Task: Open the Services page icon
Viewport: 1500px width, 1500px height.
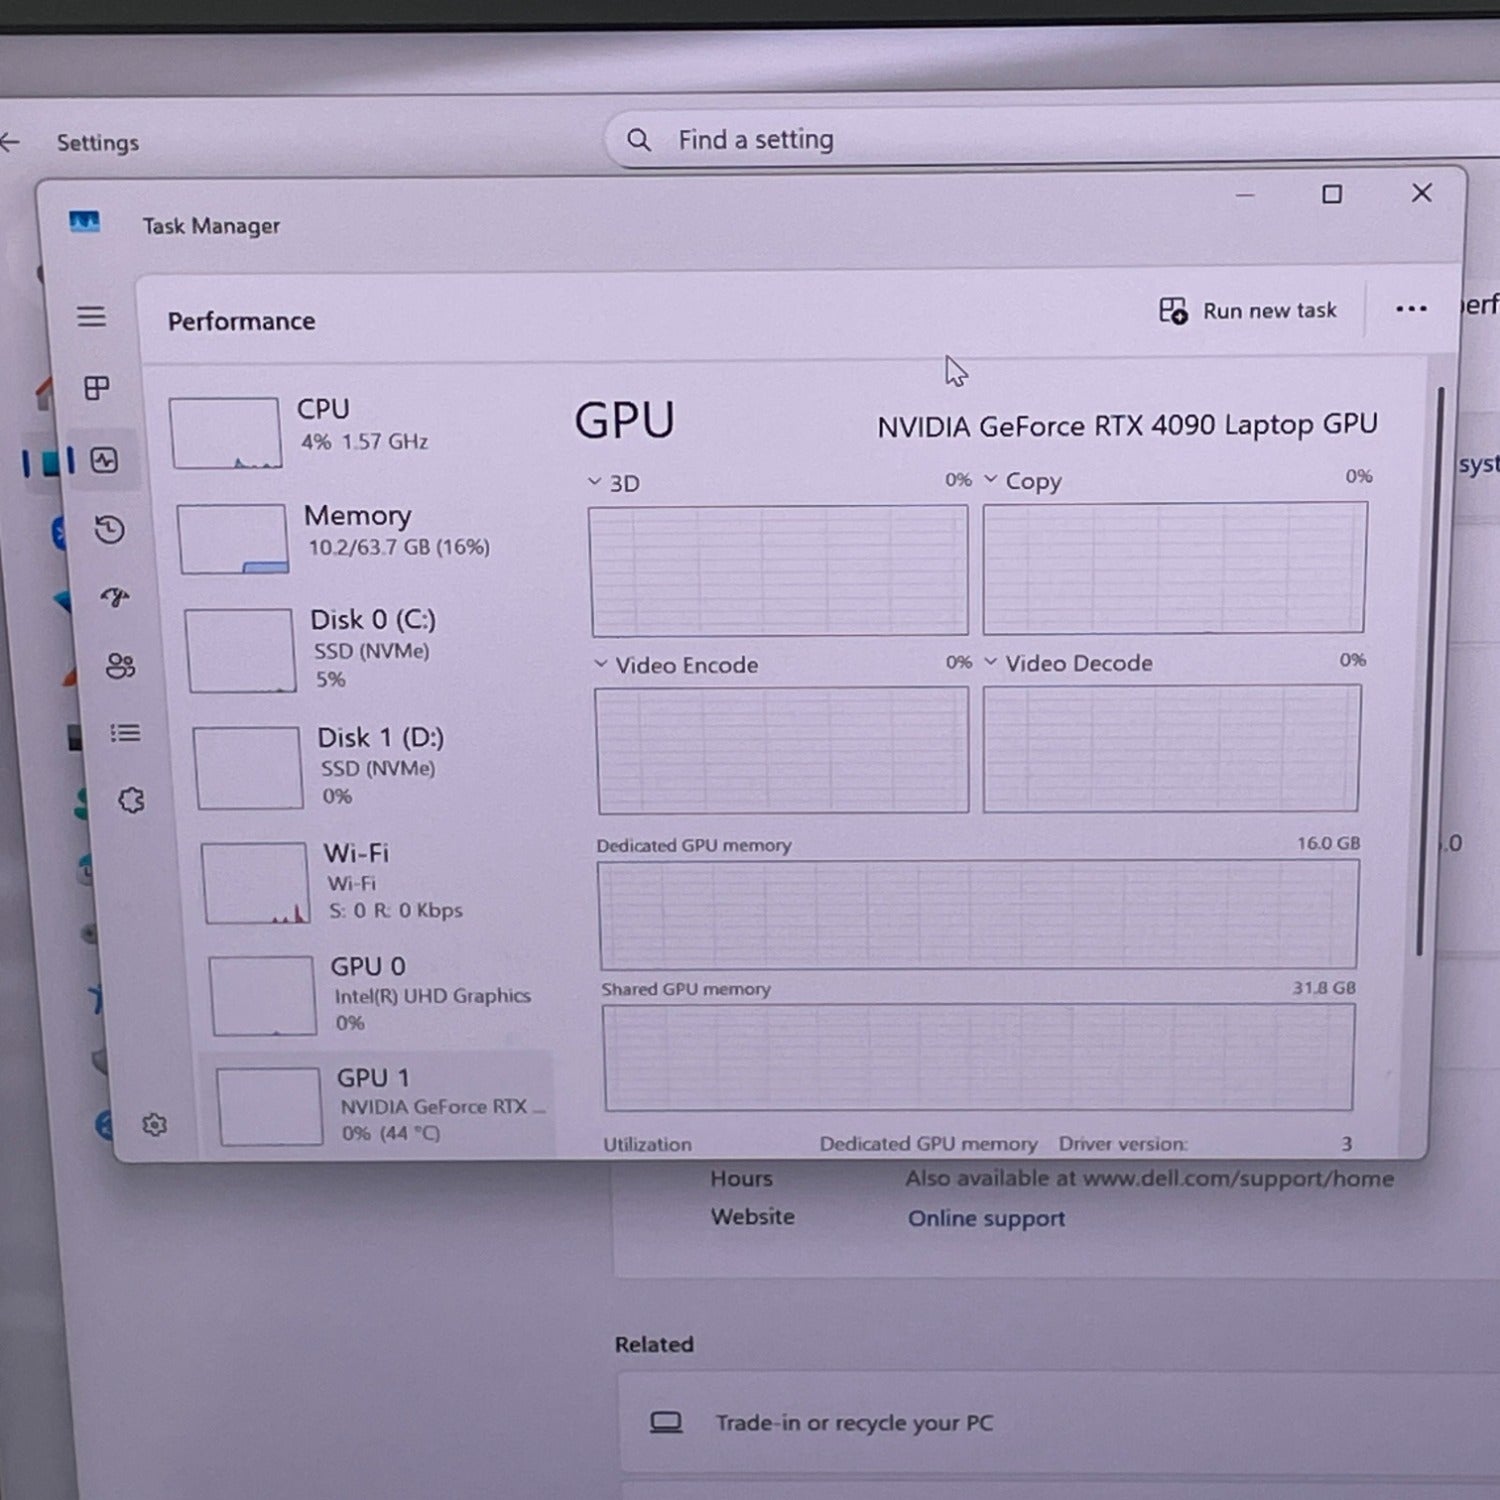Action: click(131, 800)
